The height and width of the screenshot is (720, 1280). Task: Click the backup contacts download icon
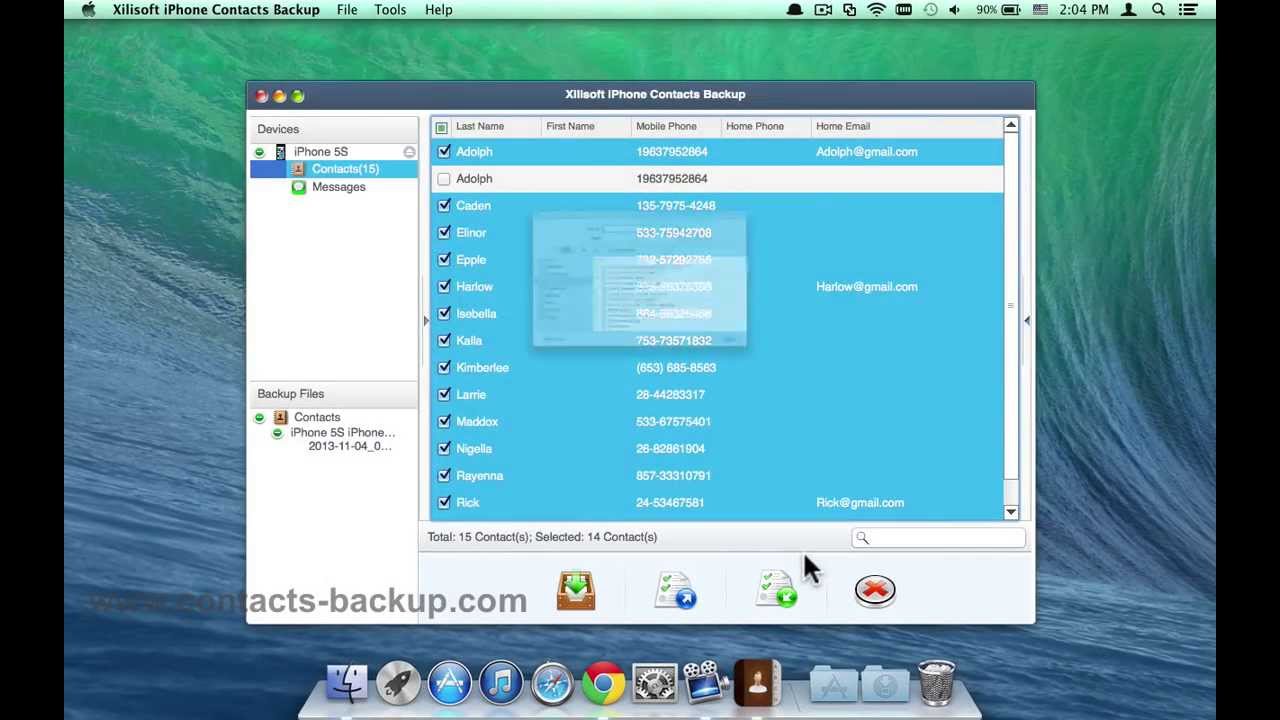pyautogui.click(x=576, y=590)
